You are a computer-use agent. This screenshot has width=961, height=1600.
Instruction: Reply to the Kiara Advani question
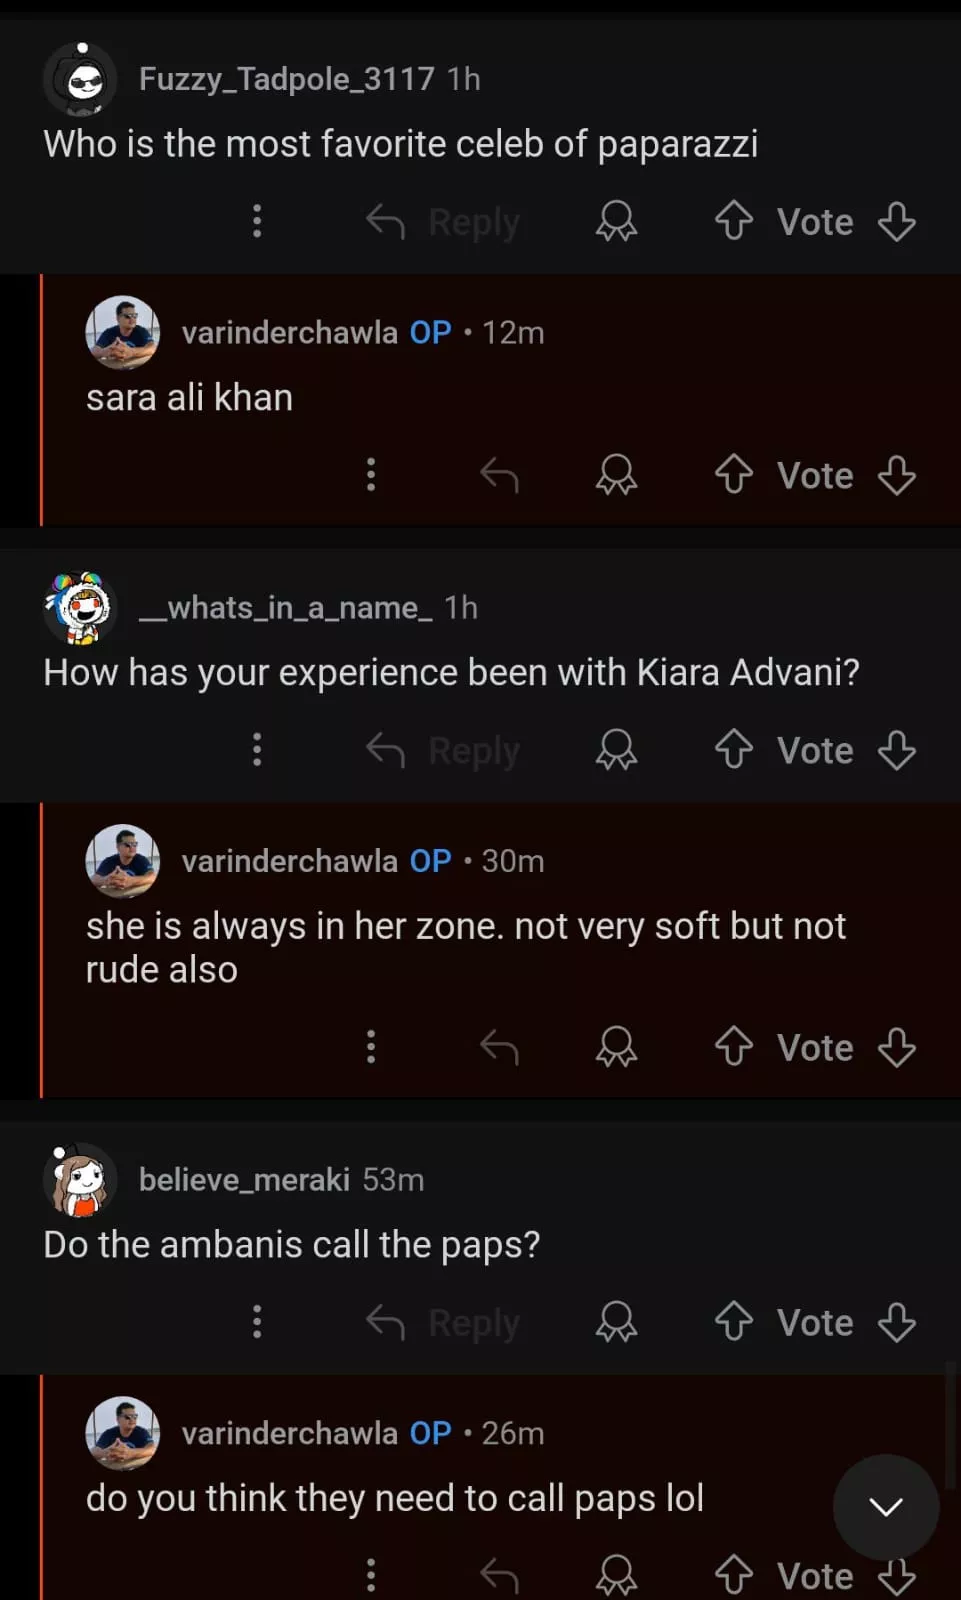pos(444,750)
